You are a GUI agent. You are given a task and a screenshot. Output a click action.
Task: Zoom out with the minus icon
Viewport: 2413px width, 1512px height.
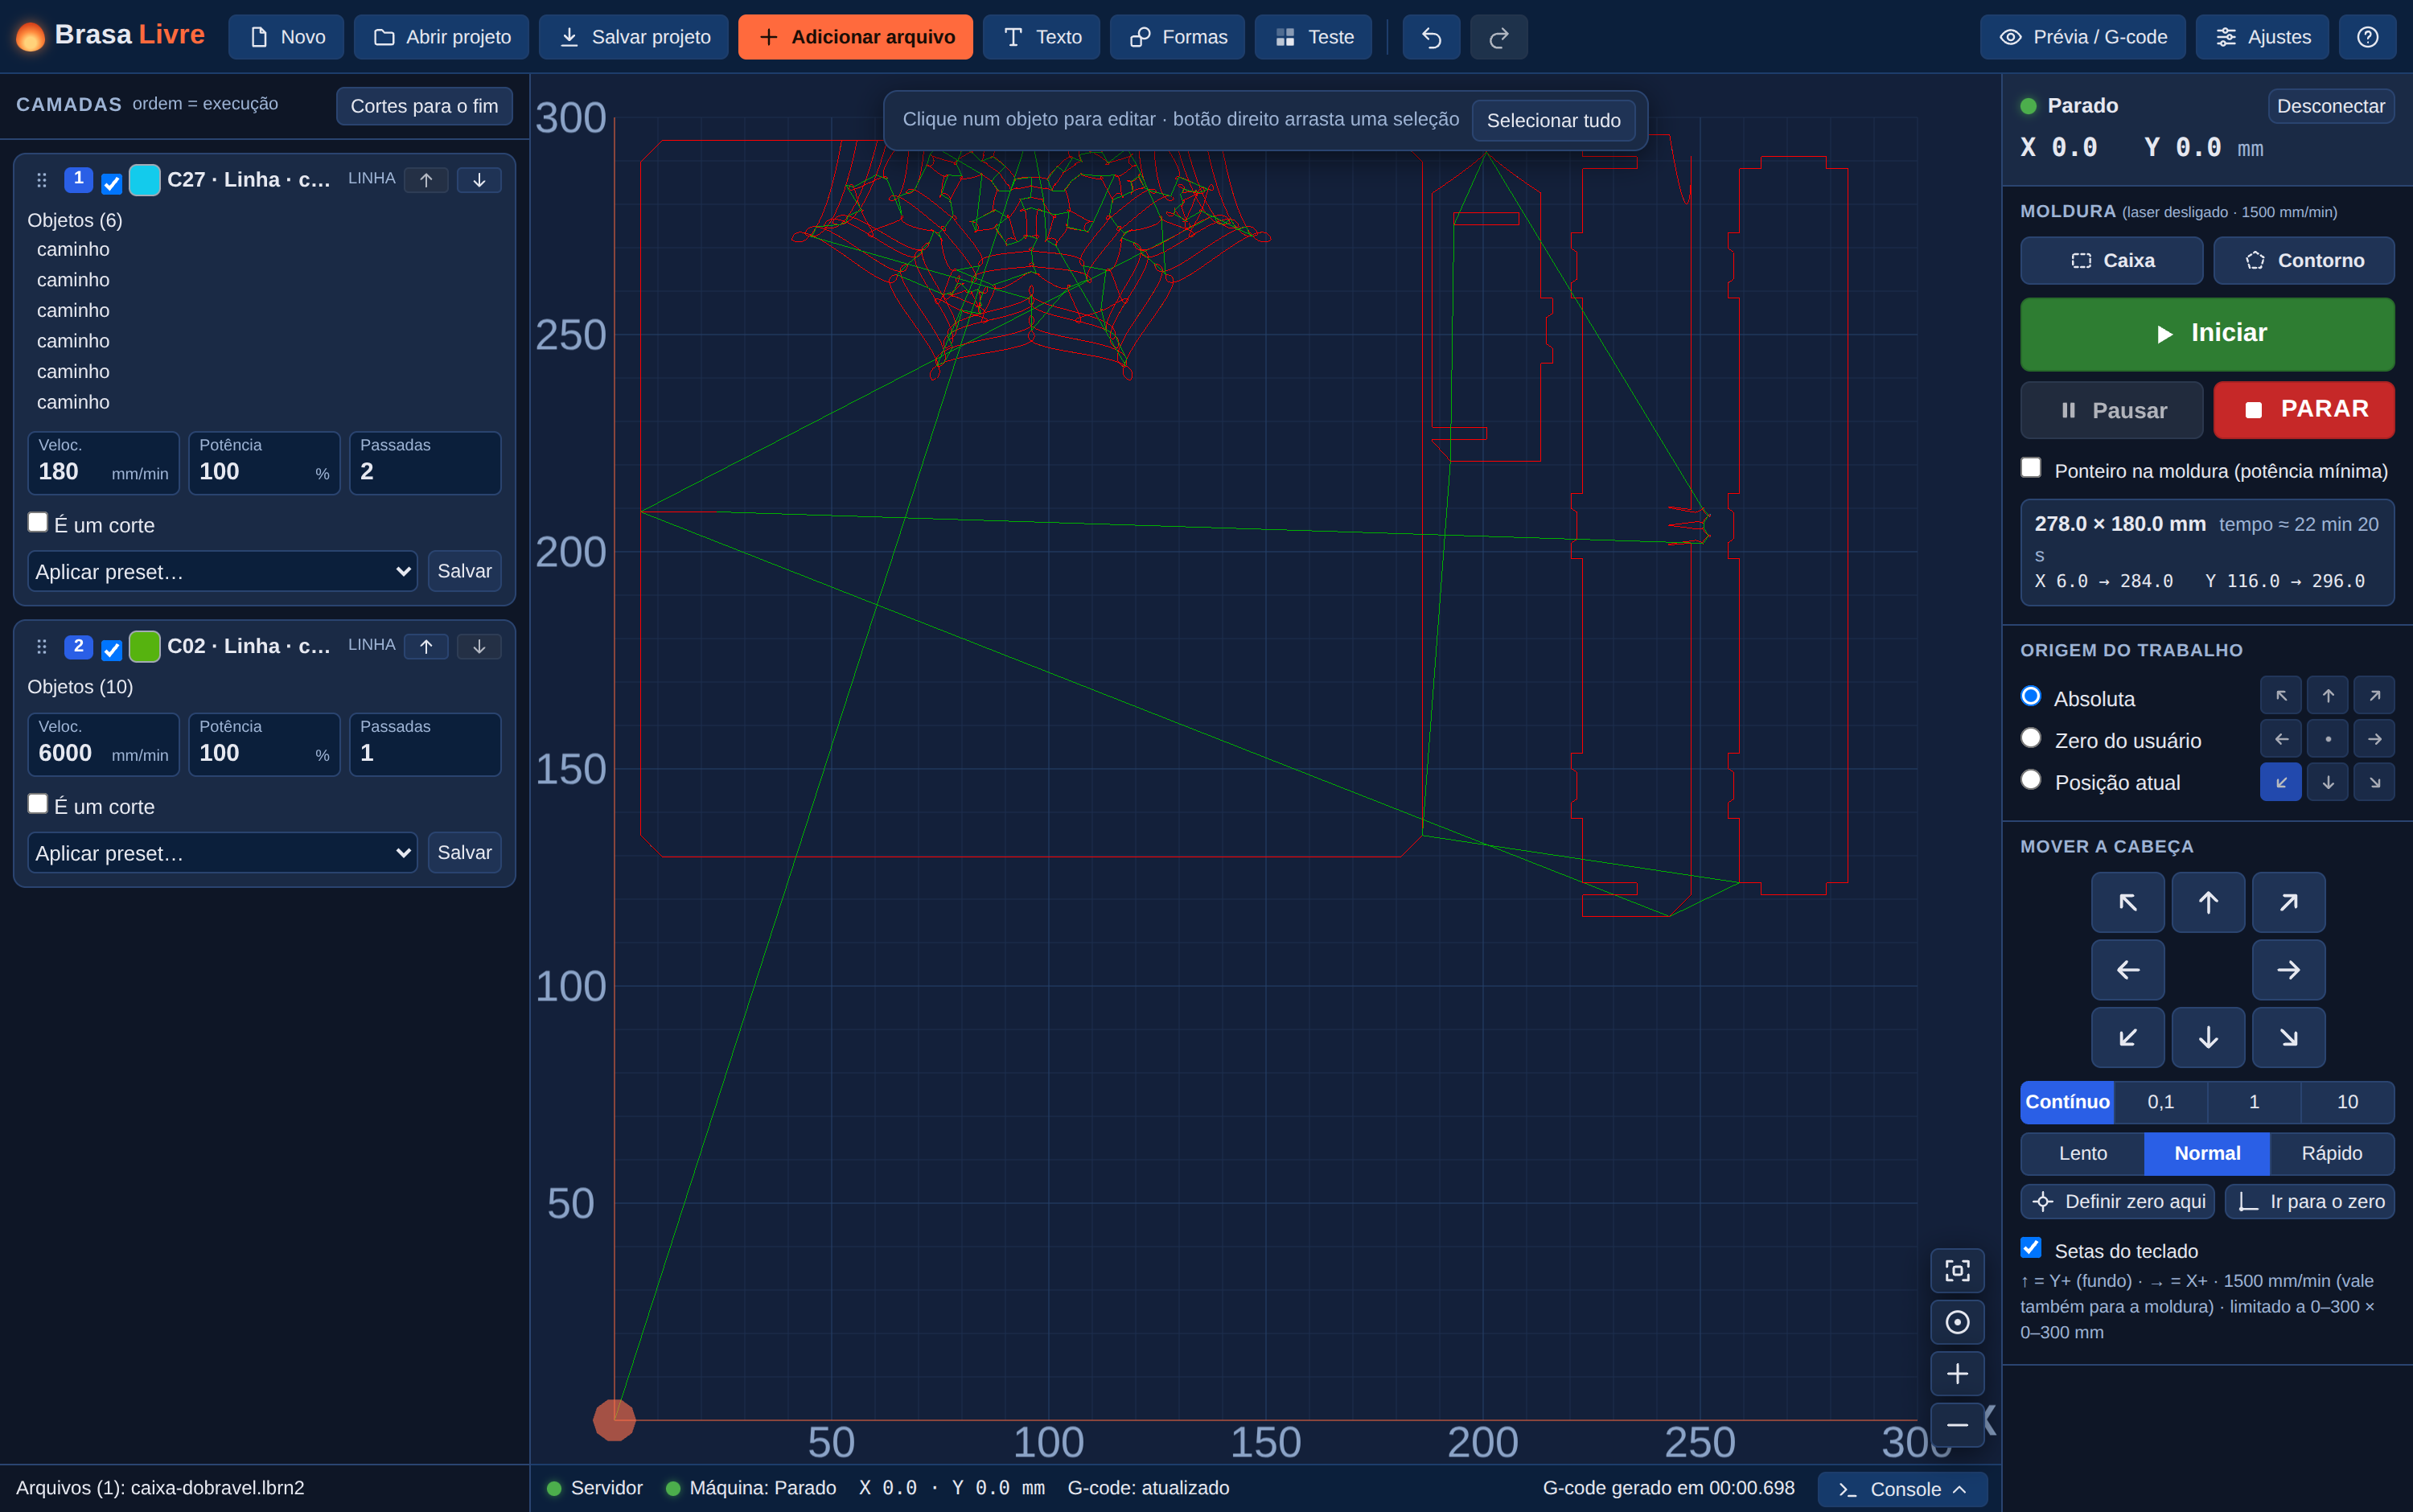pos(1957,1424)
